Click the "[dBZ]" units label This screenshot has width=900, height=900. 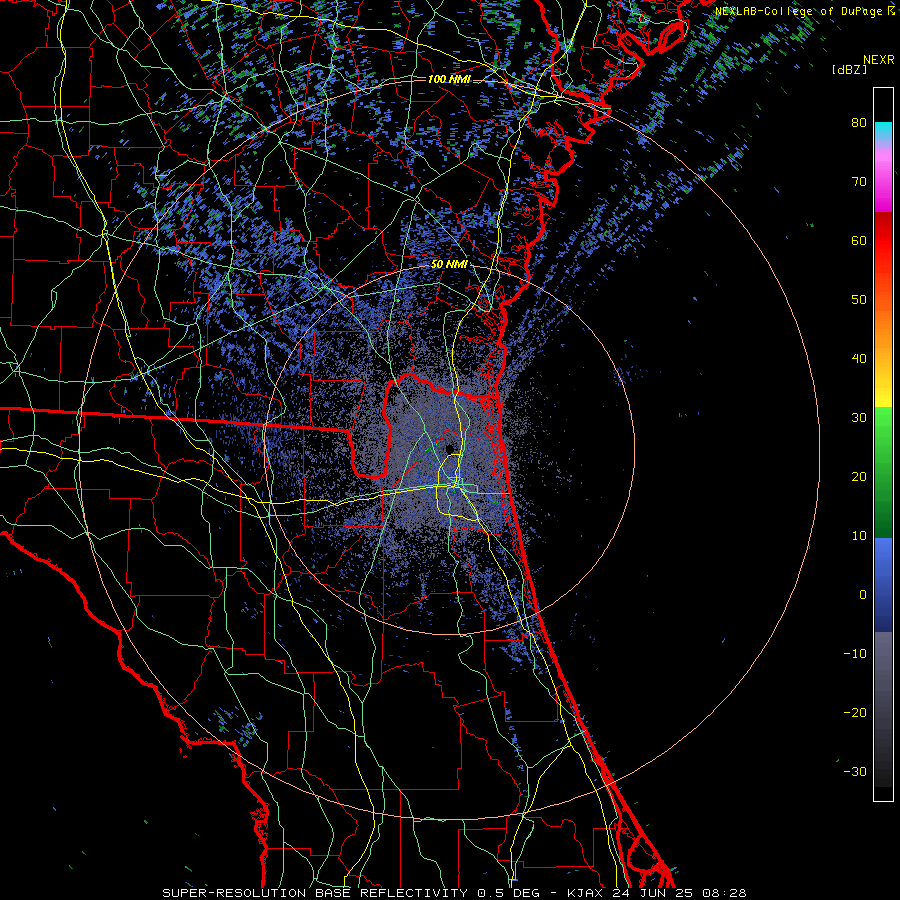pyautogui.click(x=849, y=69)
